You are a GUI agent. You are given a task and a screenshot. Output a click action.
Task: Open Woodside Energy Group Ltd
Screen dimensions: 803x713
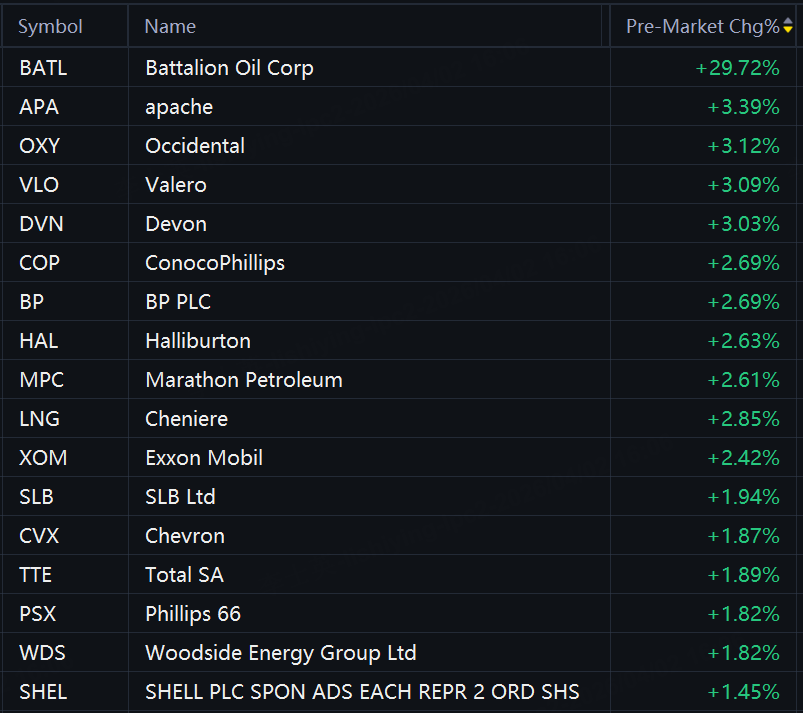pyautogui.click(x=281, y=653)
